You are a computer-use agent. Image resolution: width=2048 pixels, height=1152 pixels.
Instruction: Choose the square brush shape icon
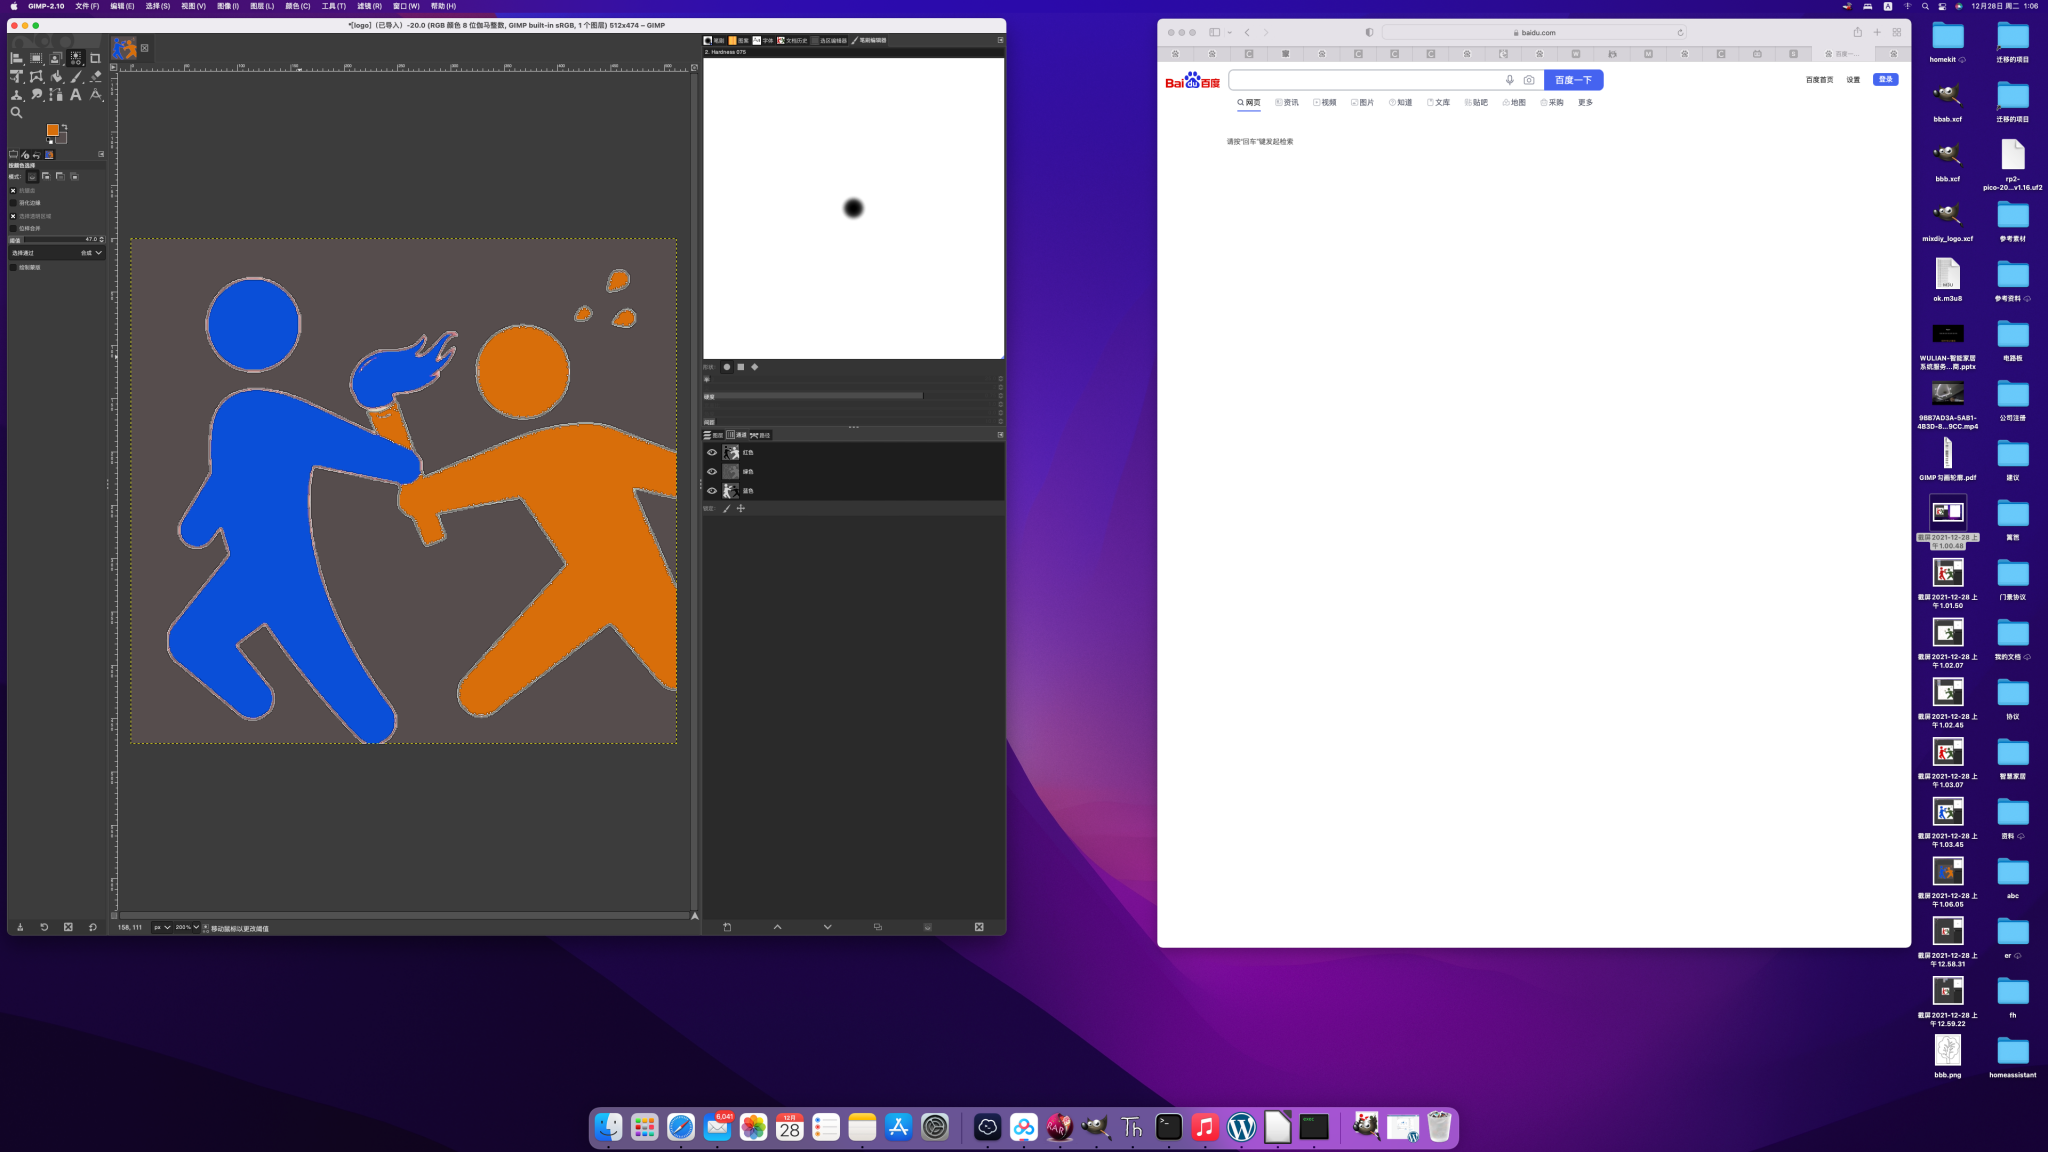740,367
